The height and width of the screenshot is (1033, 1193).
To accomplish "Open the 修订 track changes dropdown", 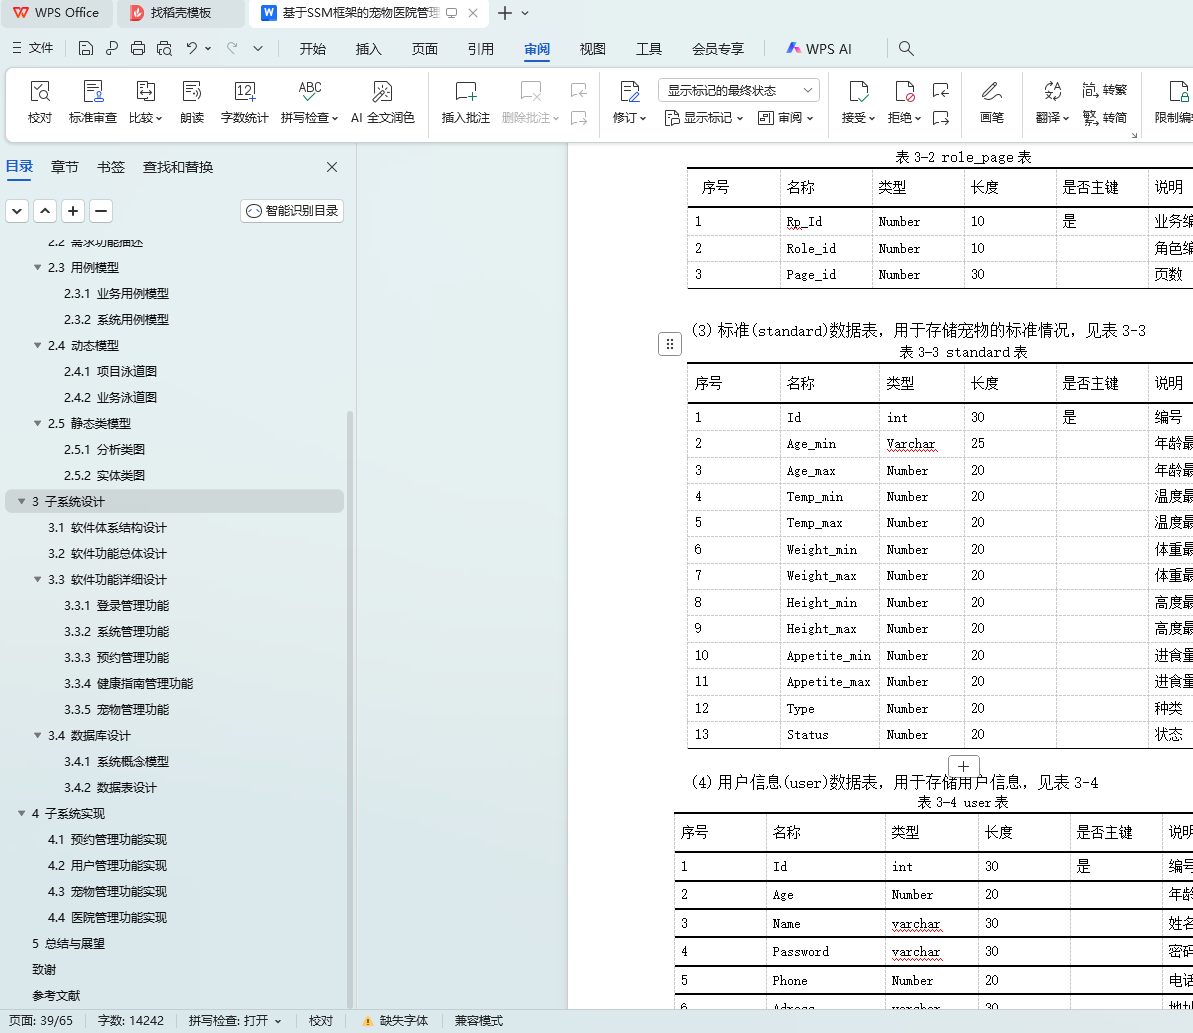I will click(x=629, y=118).
